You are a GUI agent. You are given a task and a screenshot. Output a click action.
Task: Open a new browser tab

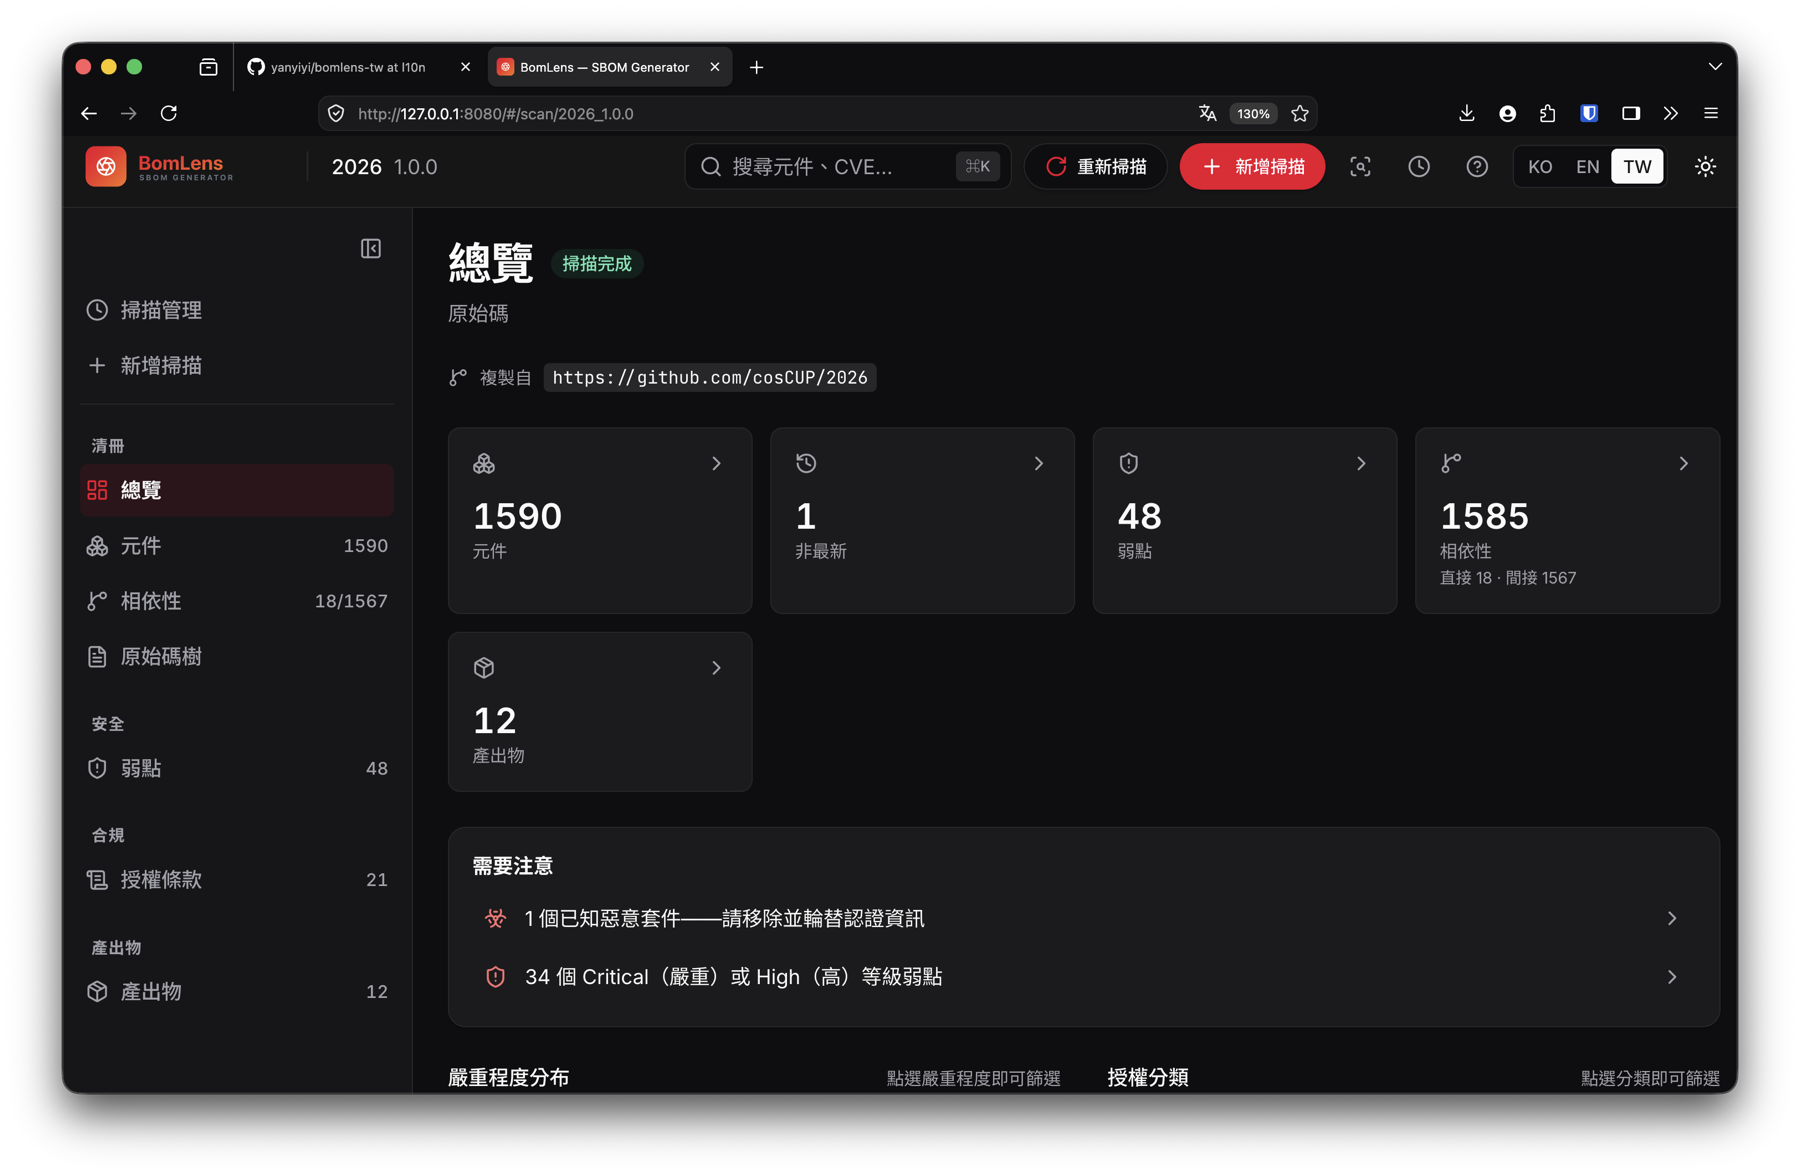click(757, 67)
